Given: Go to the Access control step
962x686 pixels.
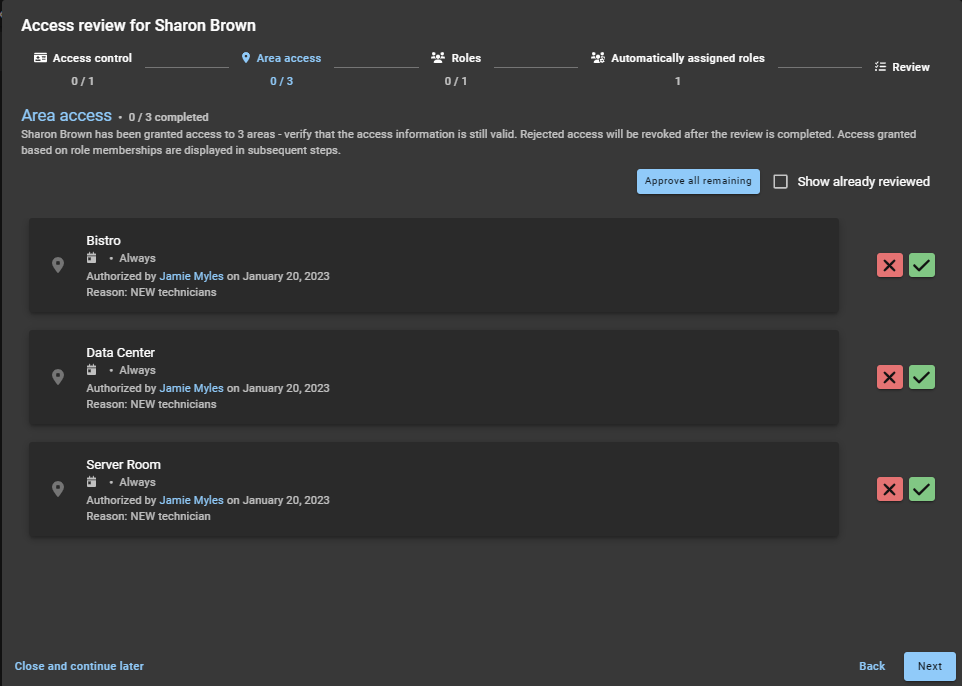Looking at the screenshot, I should 83,58.
